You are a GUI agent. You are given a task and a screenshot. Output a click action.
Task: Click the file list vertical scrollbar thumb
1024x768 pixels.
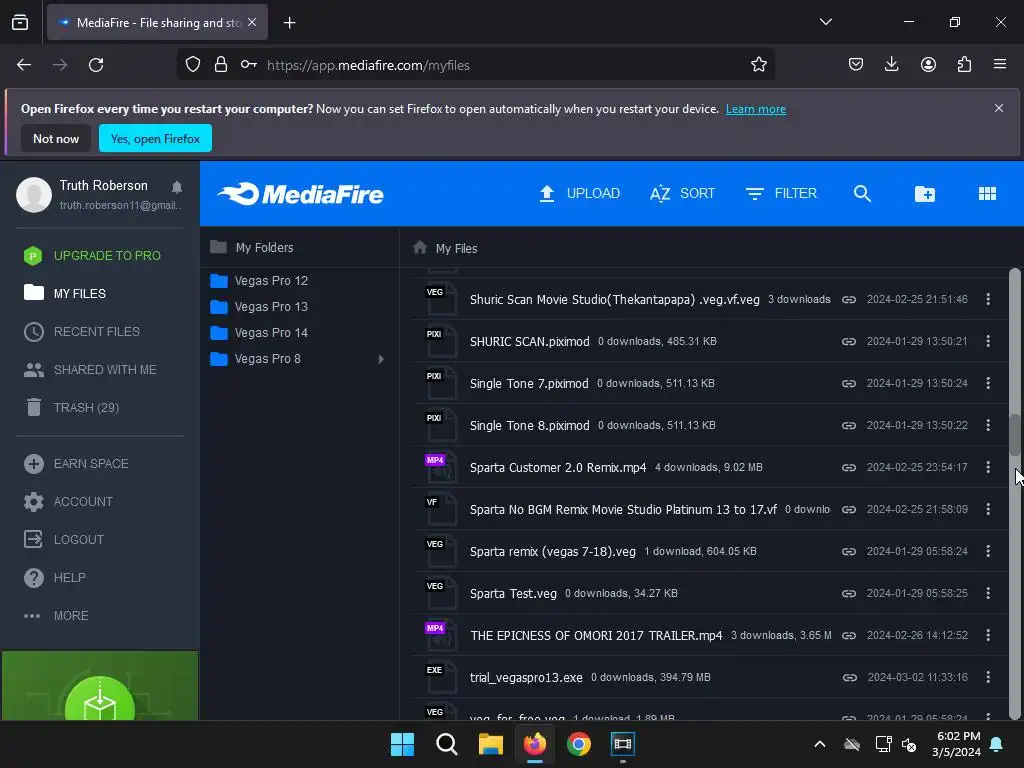(x=1014, y=435)
